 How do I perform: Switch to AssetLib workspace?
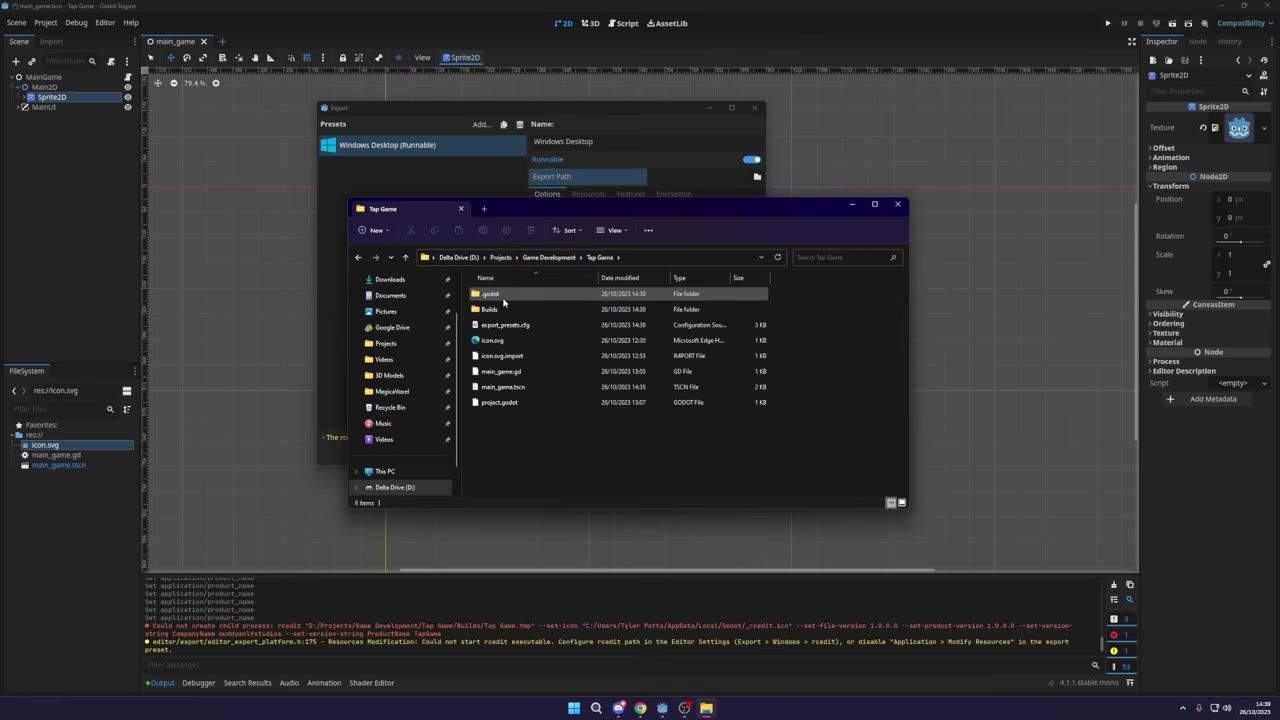667,23
